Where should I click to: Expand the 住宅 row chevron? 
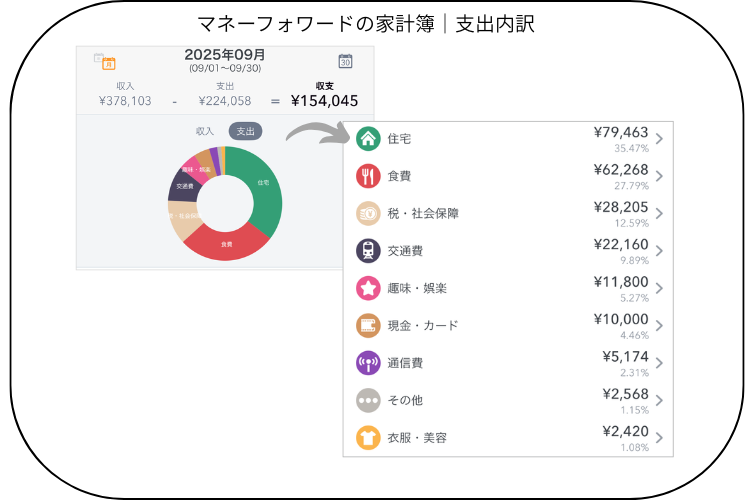click(660, 139)
